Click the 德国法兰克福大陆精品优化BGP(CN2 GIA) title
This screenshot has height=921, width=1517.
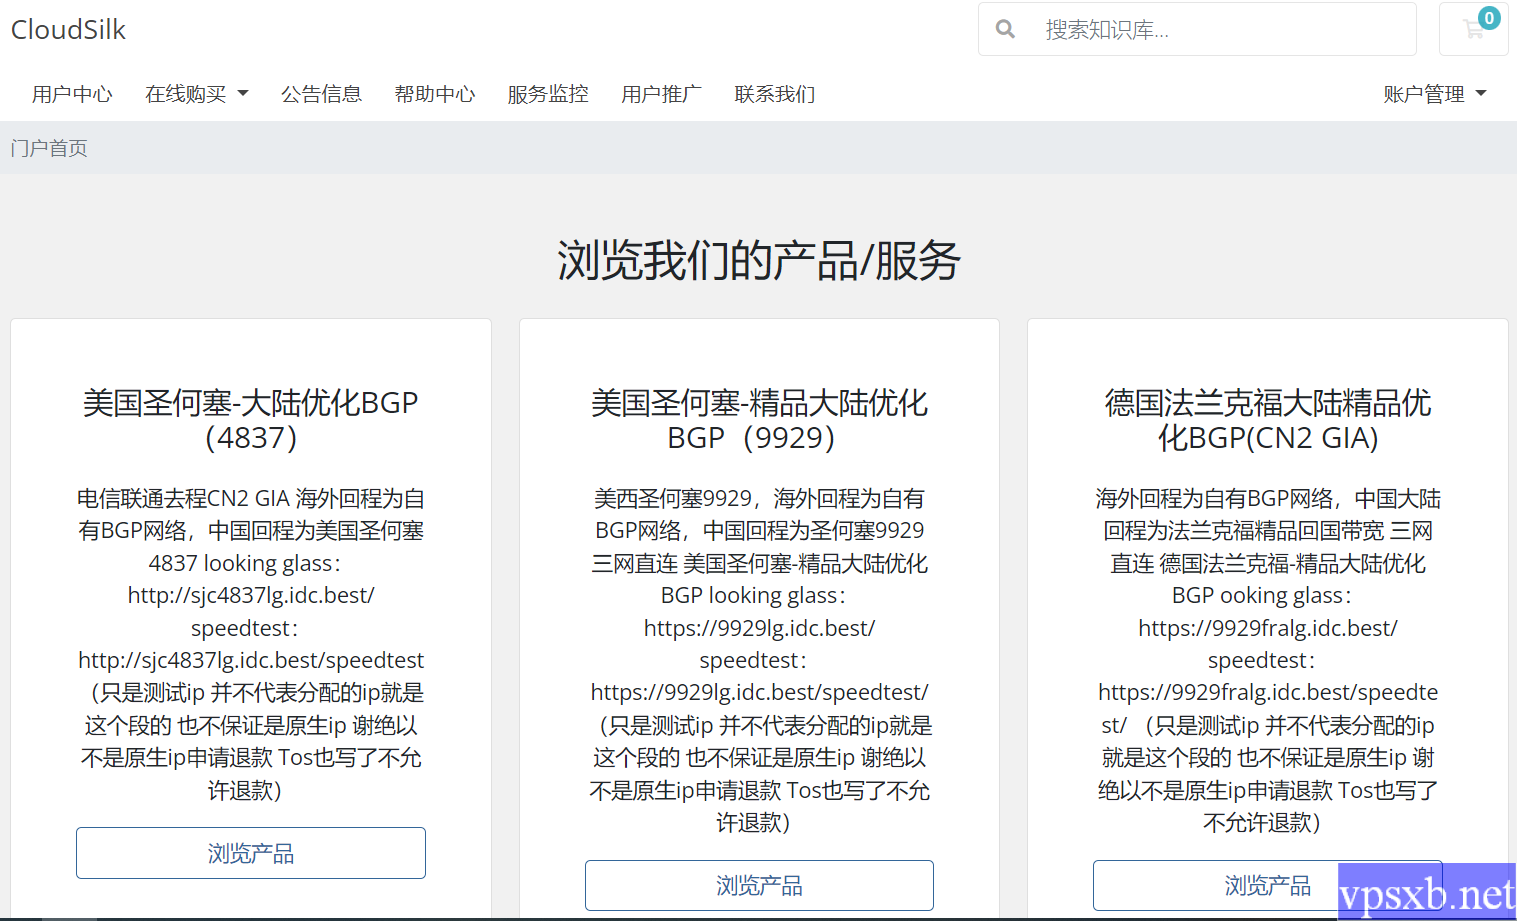[1268, 420]
